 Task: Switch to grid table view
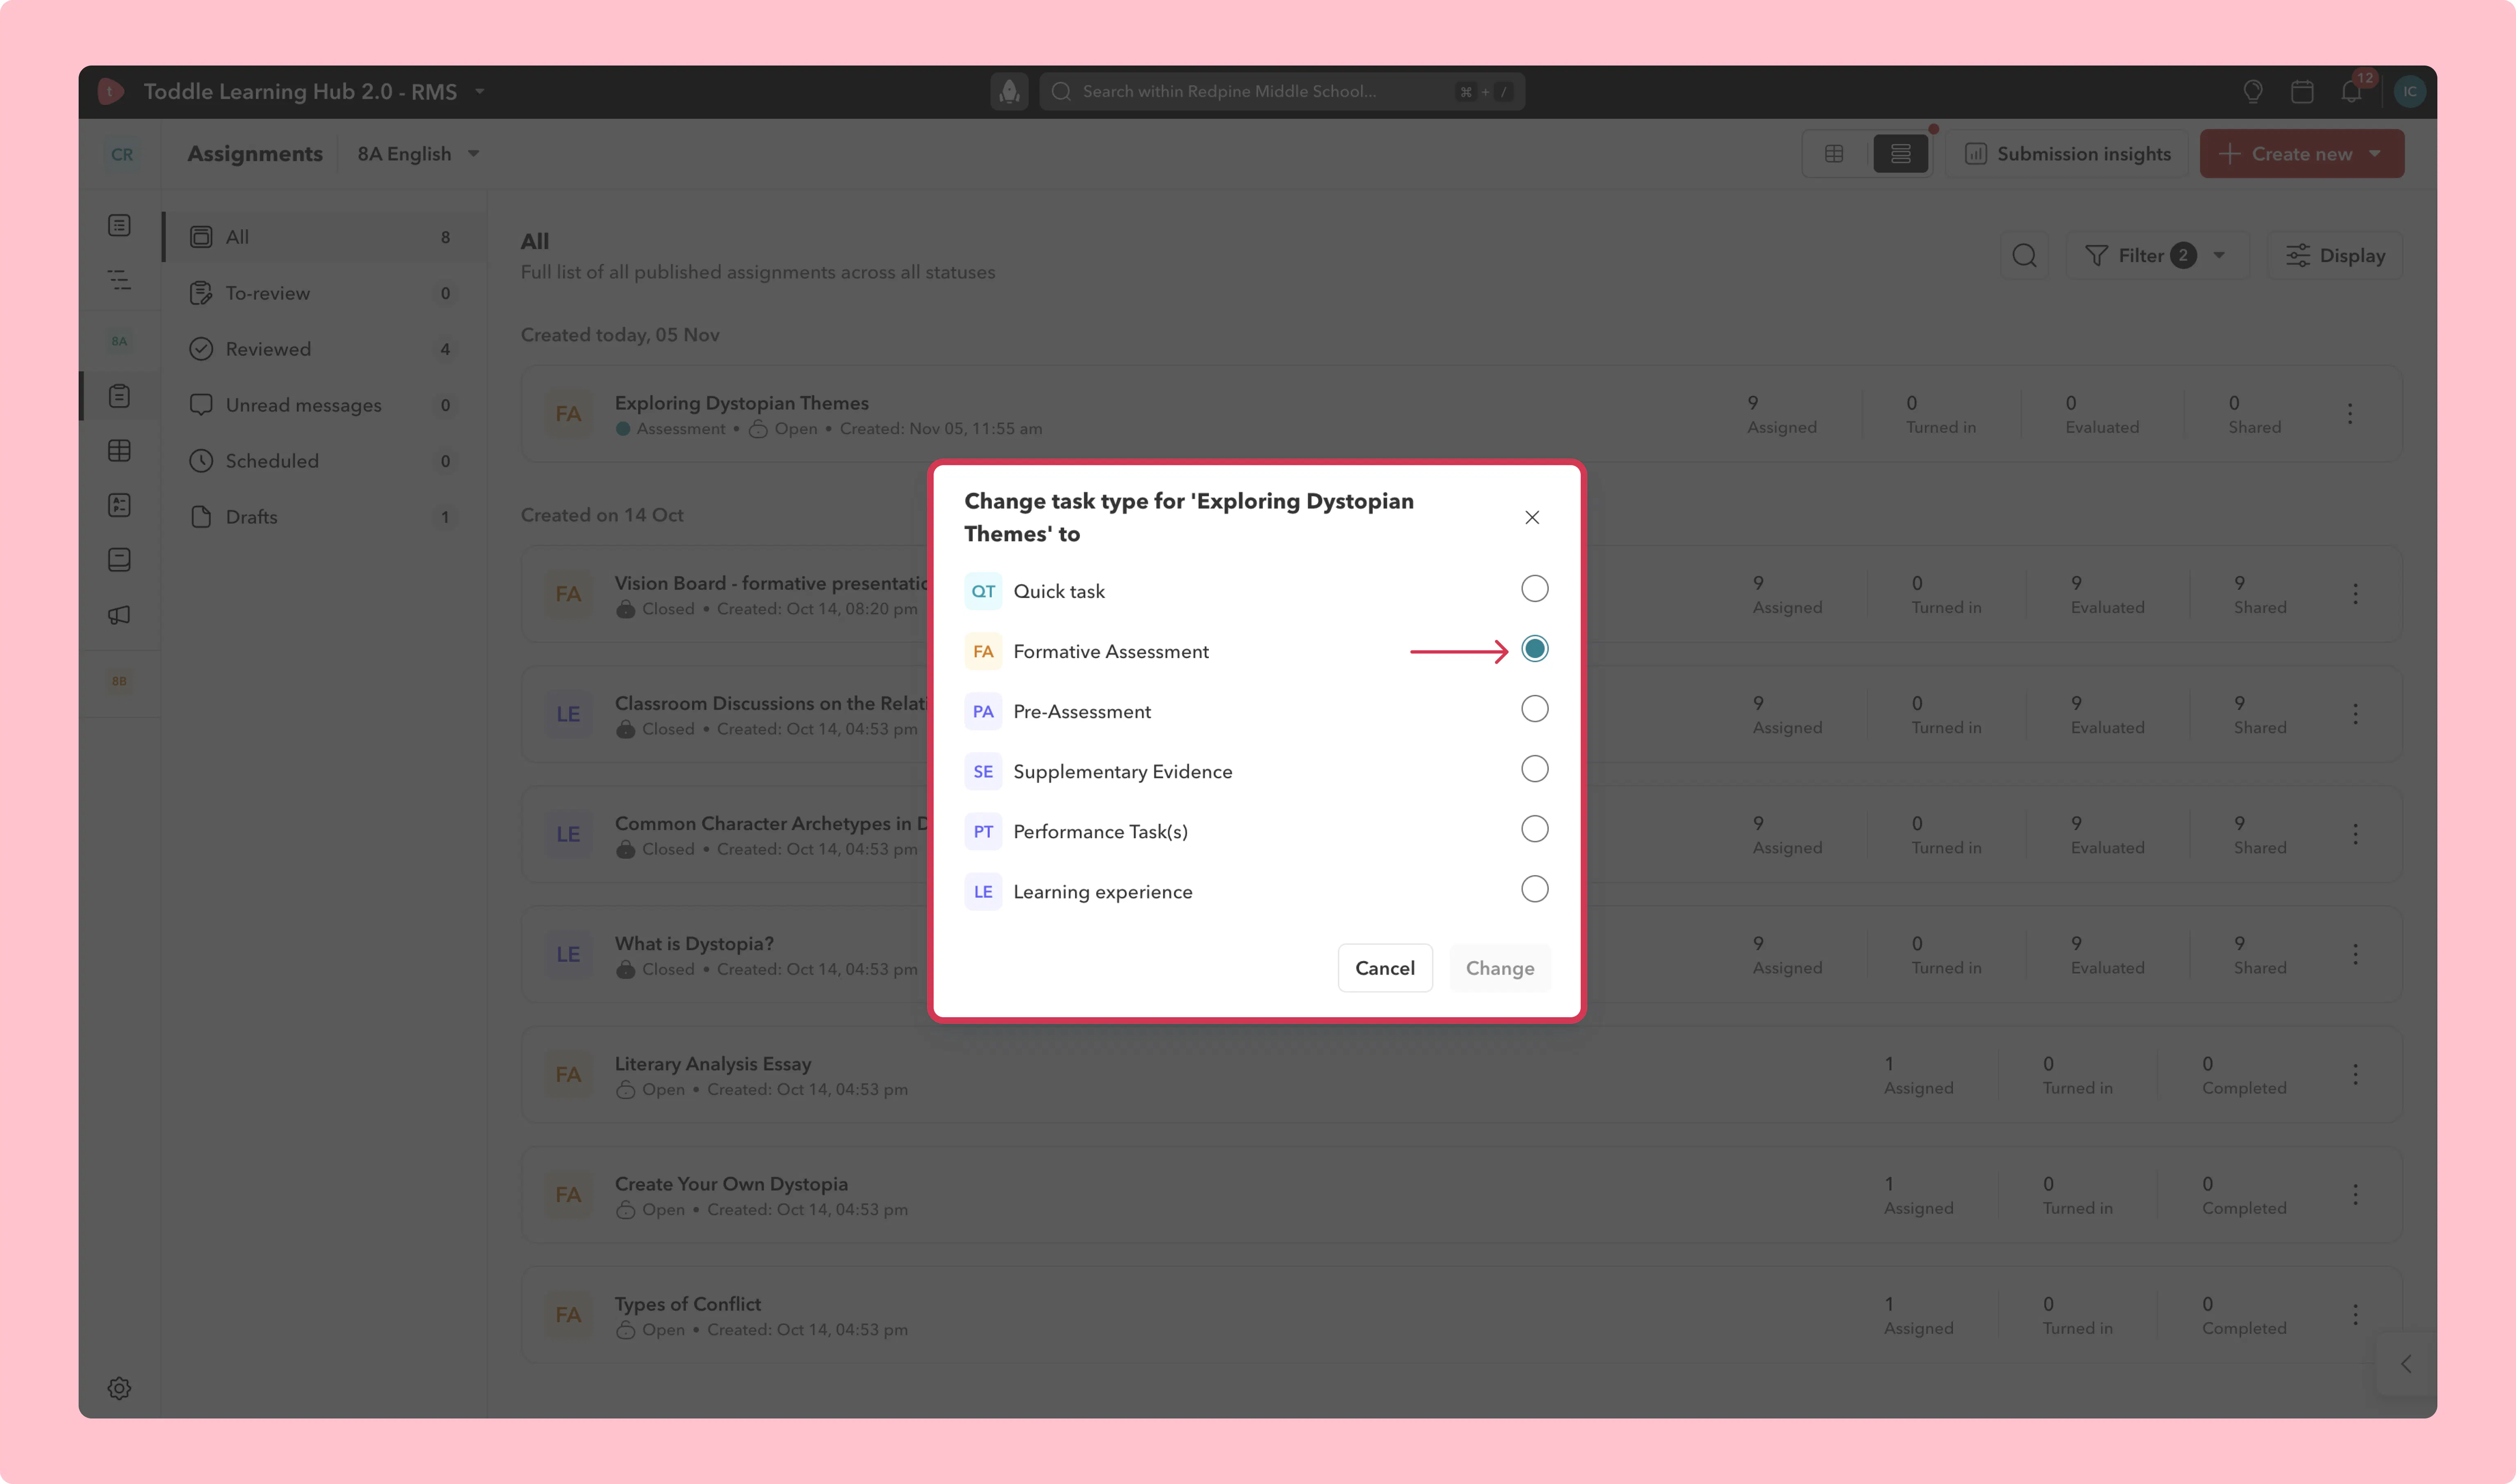pyautogui.click(x=1834, y=154)
